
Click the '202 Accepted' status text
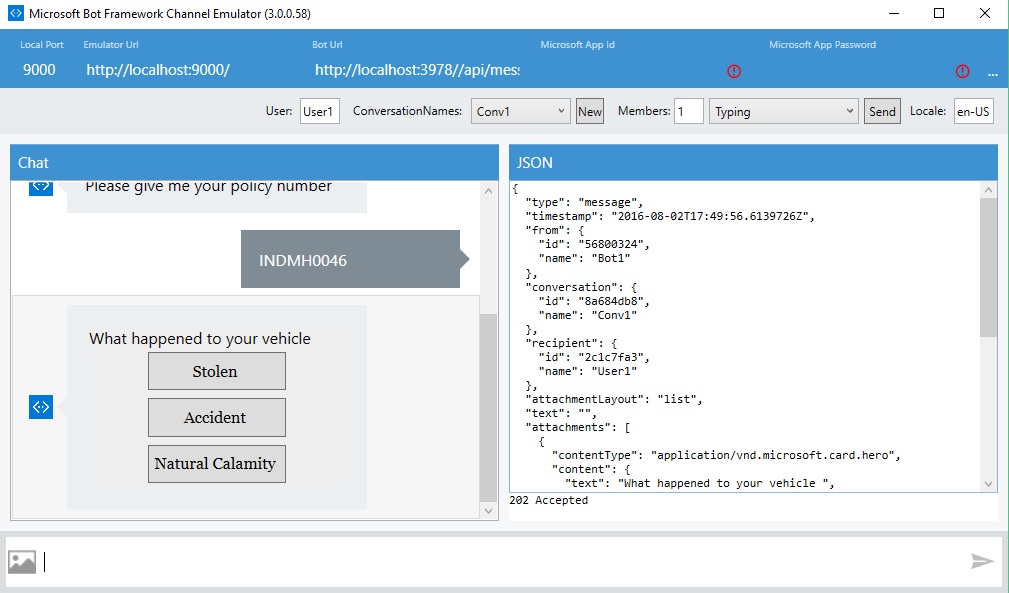pos(548,500)
